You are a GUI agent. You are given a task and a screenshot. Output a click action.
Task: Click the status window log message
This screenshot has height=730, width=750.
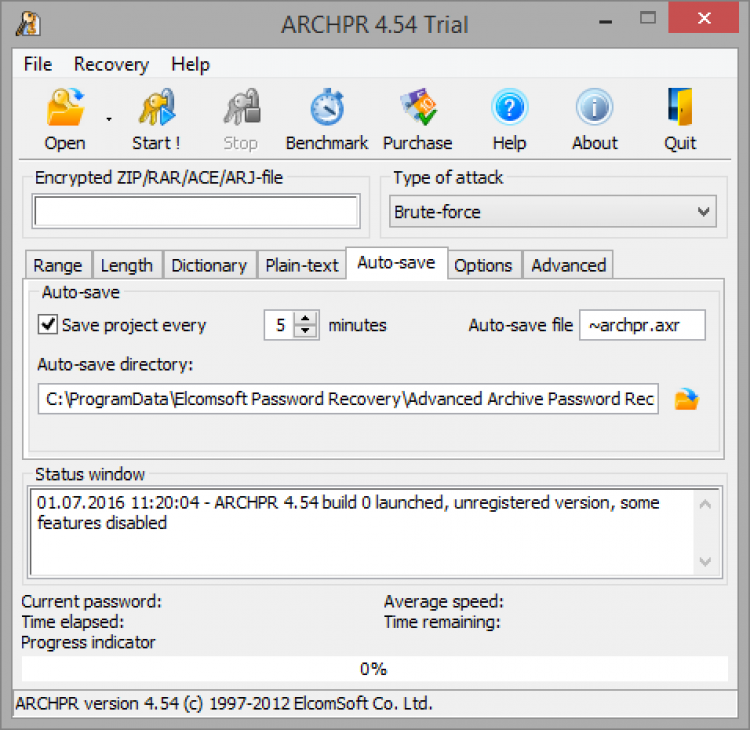(348, 513)
